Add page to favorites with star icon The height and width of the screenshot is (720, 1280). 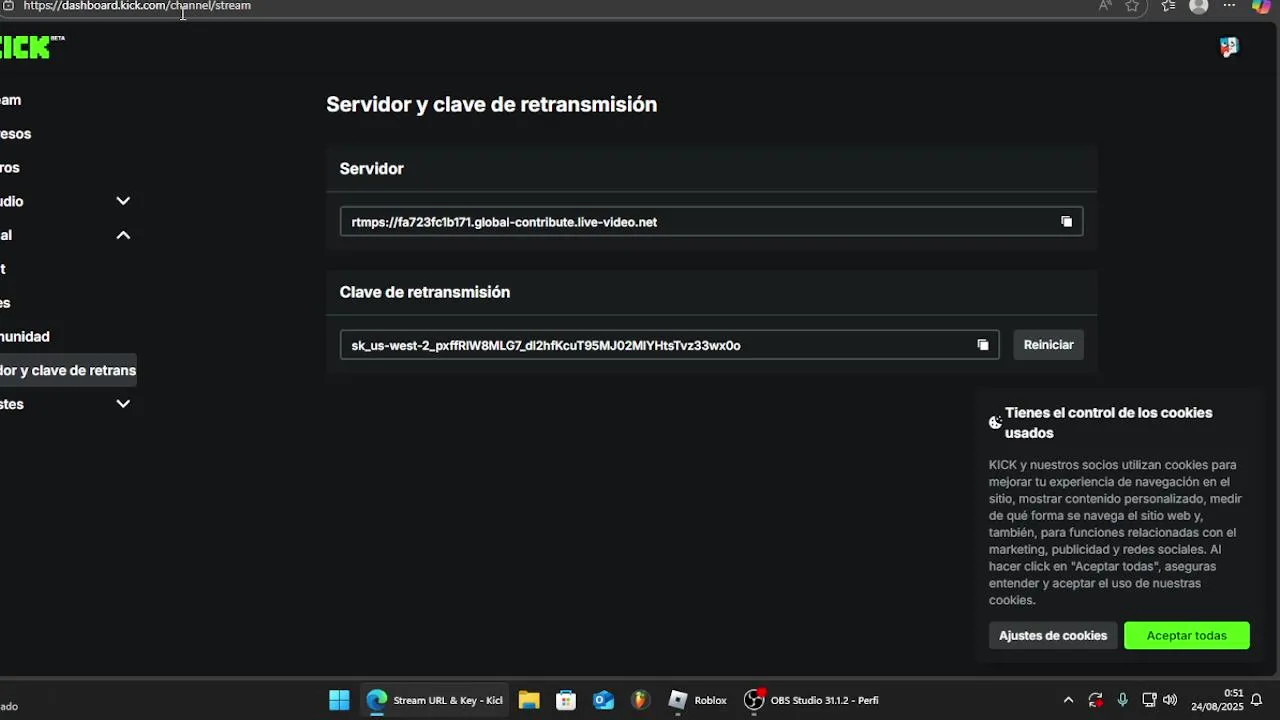click(x=1132, y=6)
